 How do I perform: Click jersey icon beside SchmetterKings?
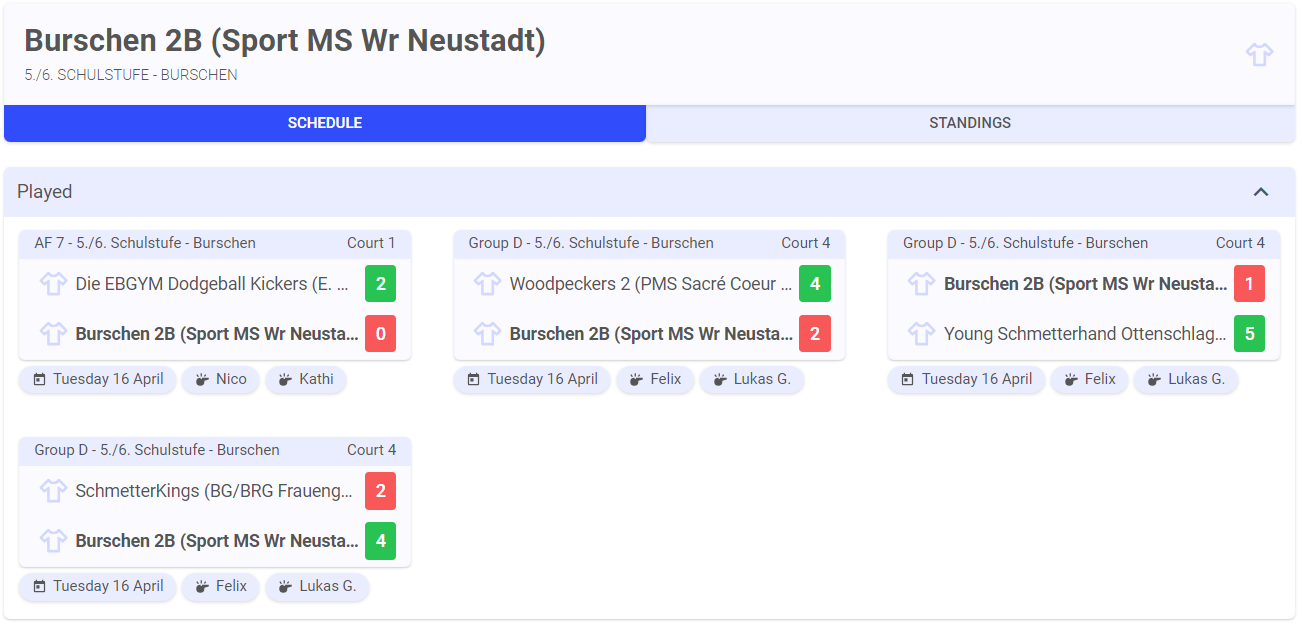tap(53, 491)
